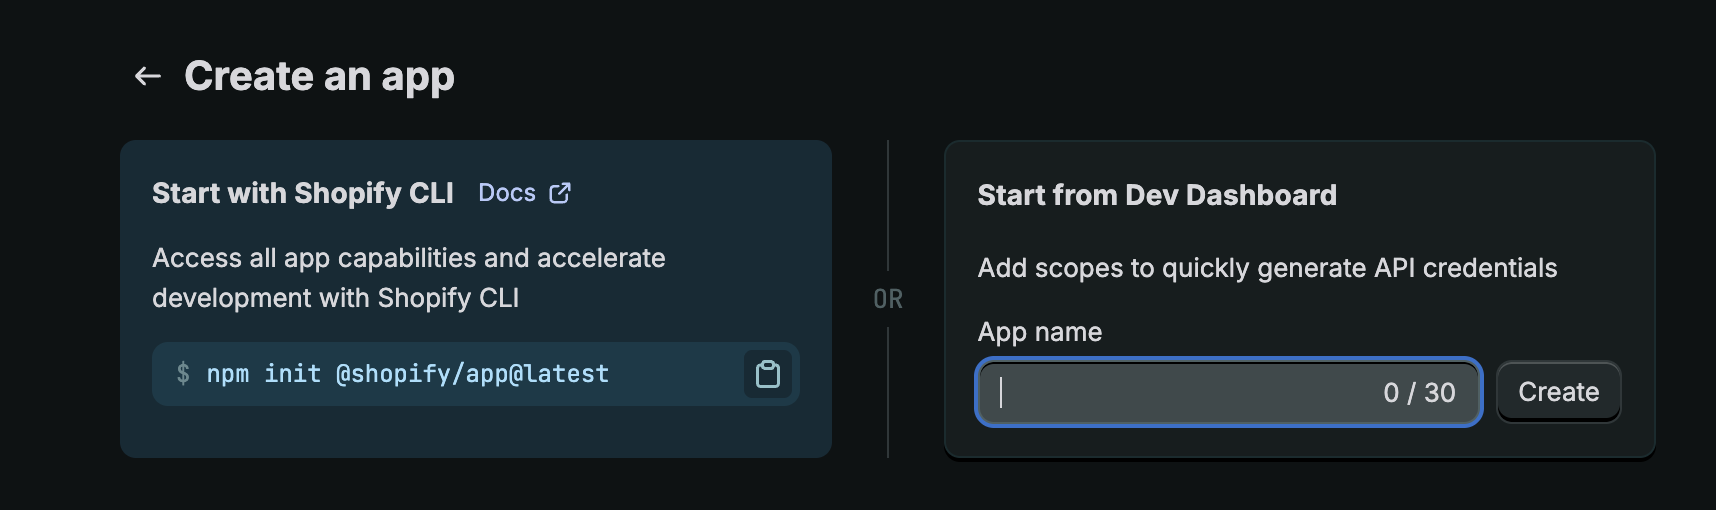The height and width of the screenshot is (510, 1716).
Task: Click the external link icon next to Docs
Action: (560, 193)
